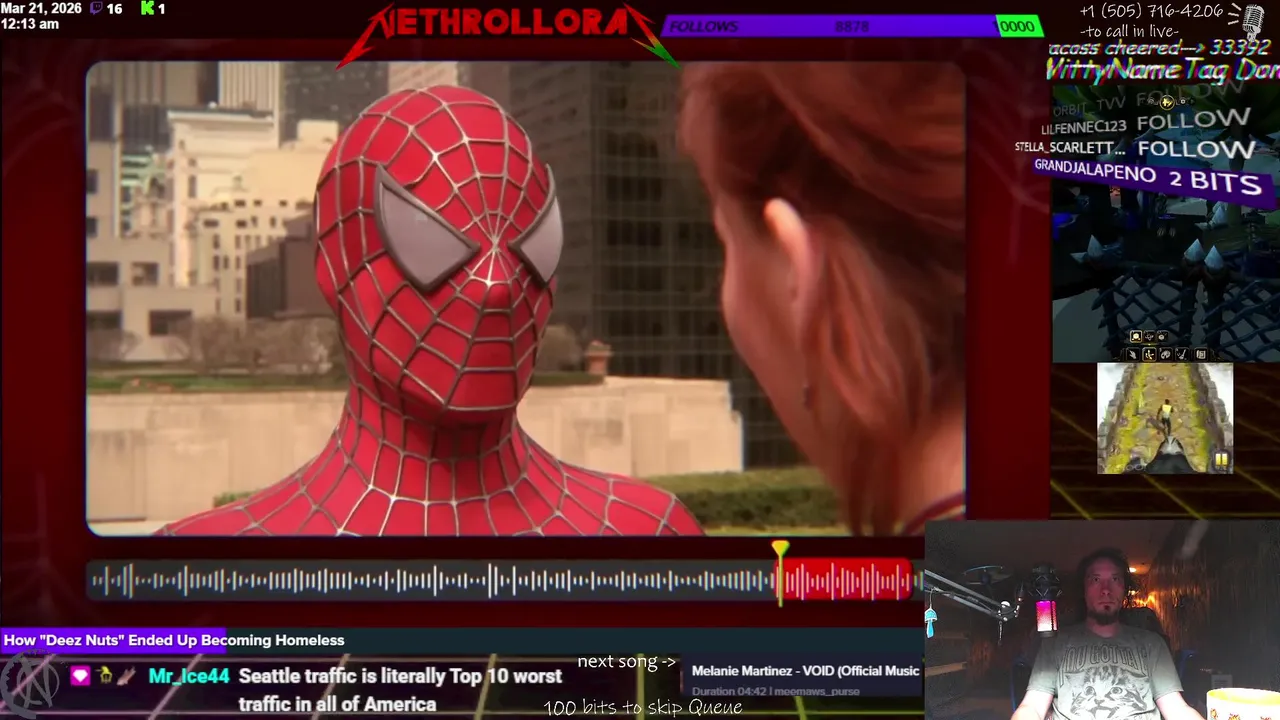
Task: Click the +1 (505) 716-4206 phone number
Action: [1151, 12]
